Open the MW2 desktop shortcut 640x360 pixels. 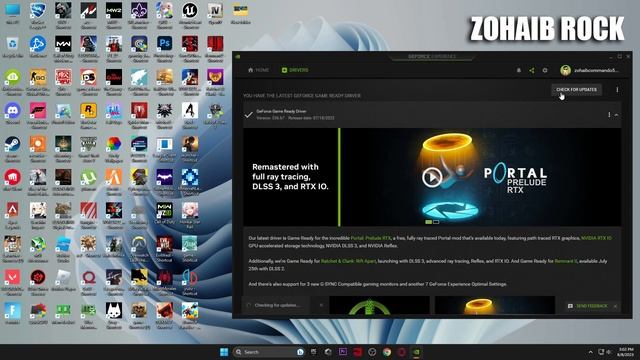113,15
